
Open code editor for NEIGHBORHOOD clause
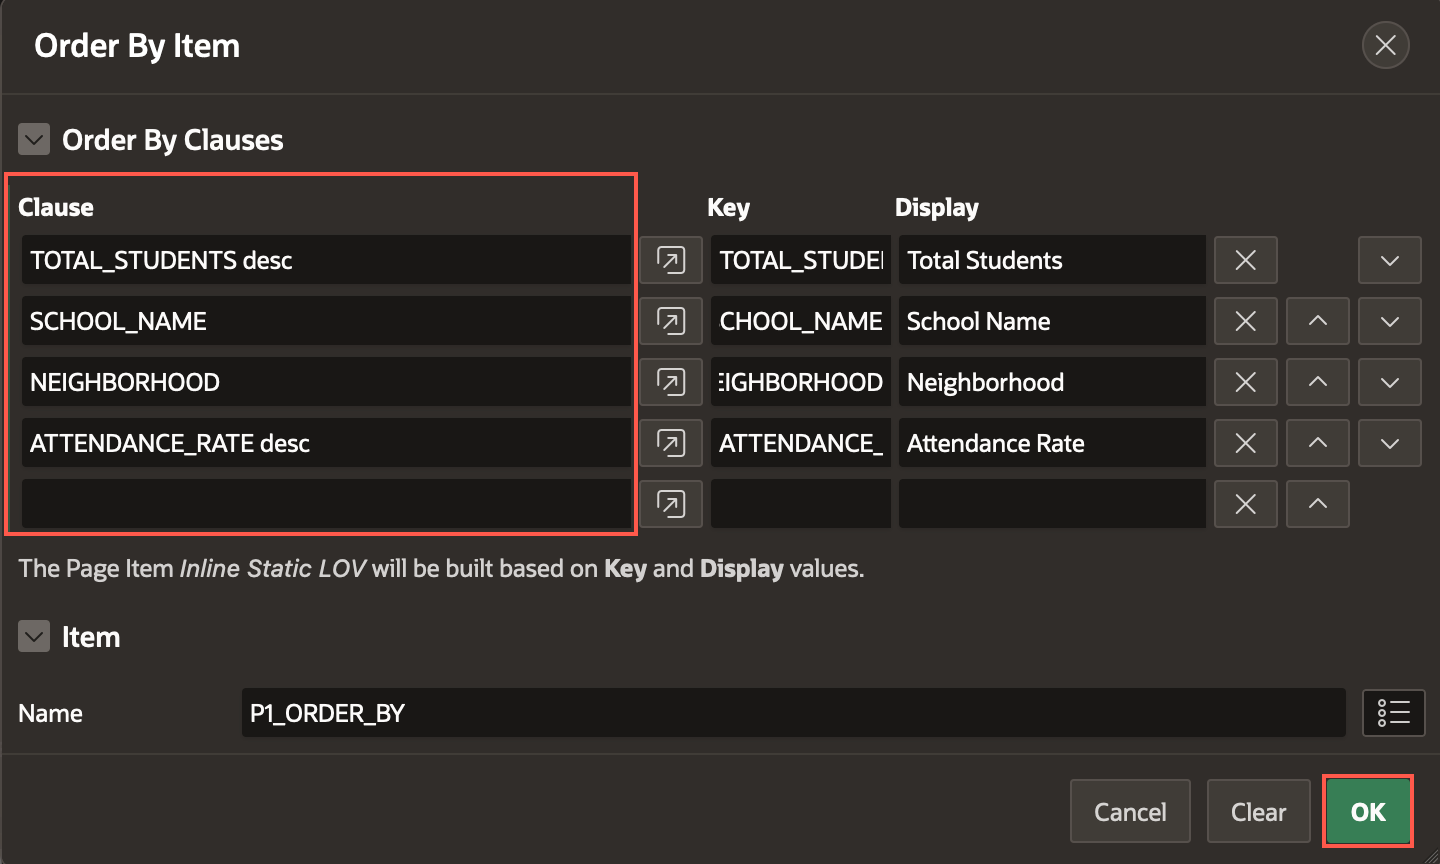coord(671,382)
